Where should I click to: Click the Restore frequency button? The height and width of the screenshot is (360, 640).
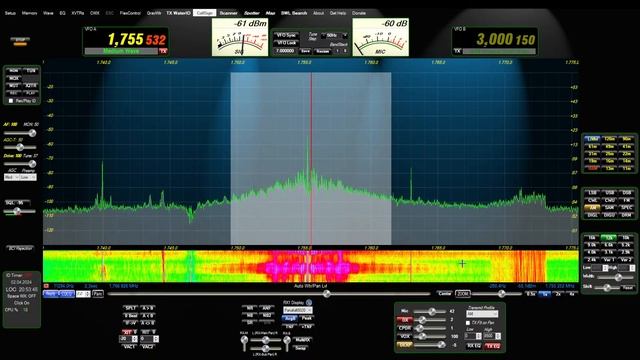[322, 51]
